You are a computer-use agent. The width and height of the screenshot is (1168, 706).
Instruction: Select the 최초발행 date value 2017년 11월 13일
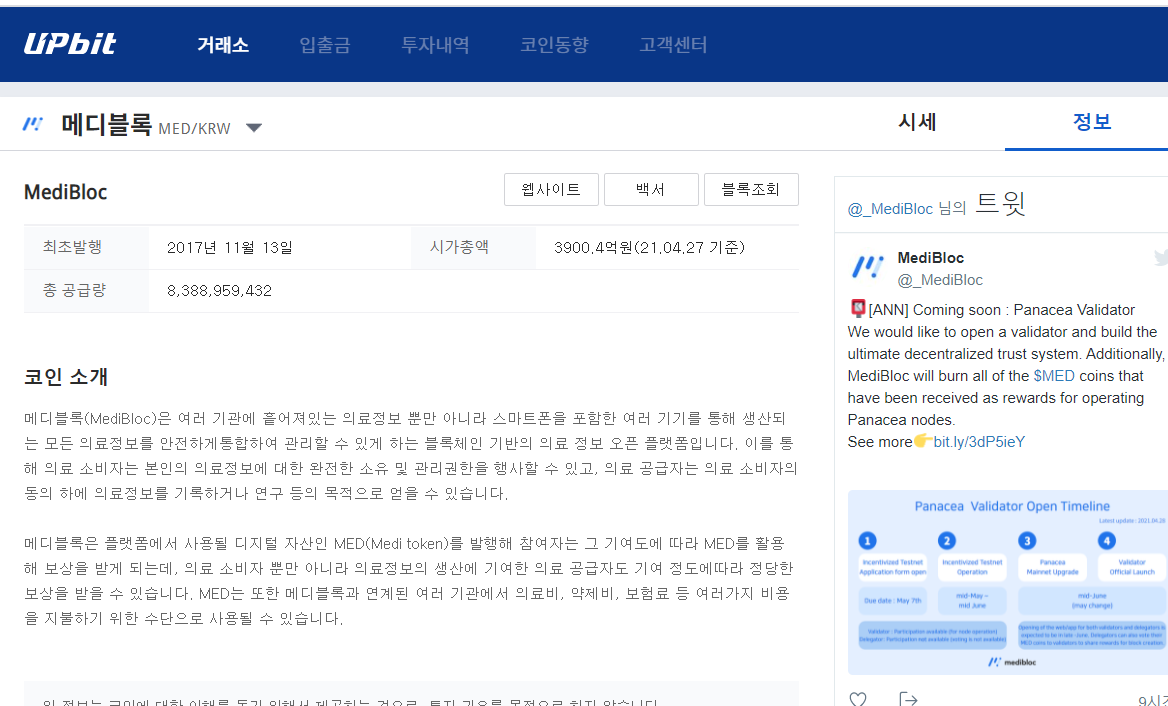(x=230, y=248)
